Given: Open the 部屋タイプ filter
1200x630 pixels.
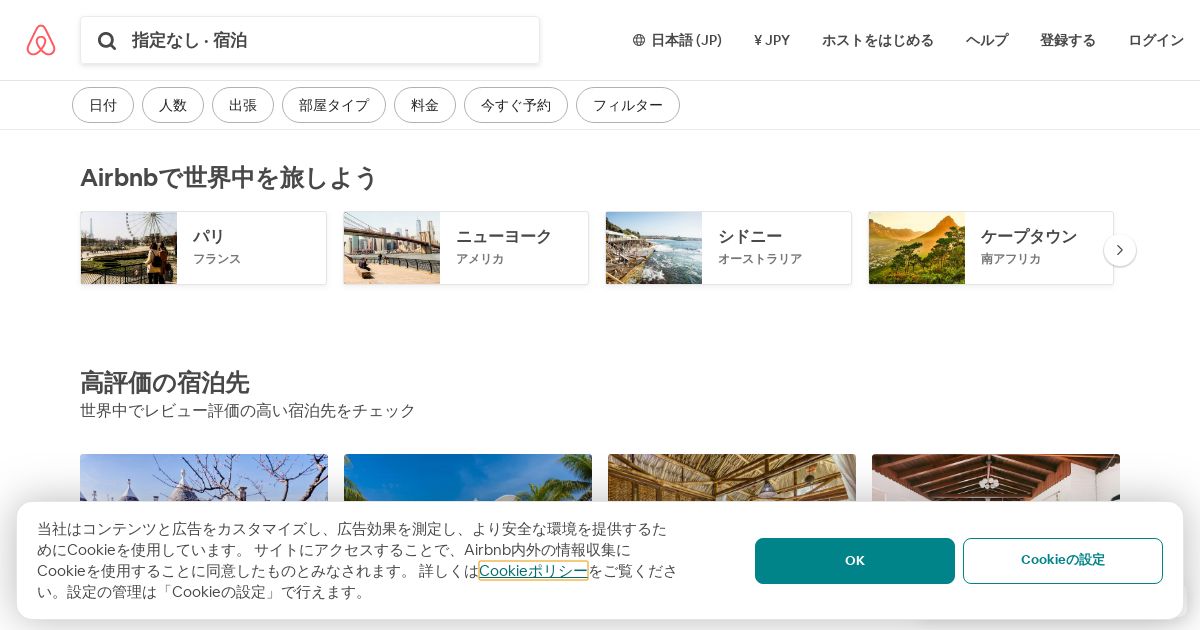Looking at the screenshot, I should pos(334,105).
